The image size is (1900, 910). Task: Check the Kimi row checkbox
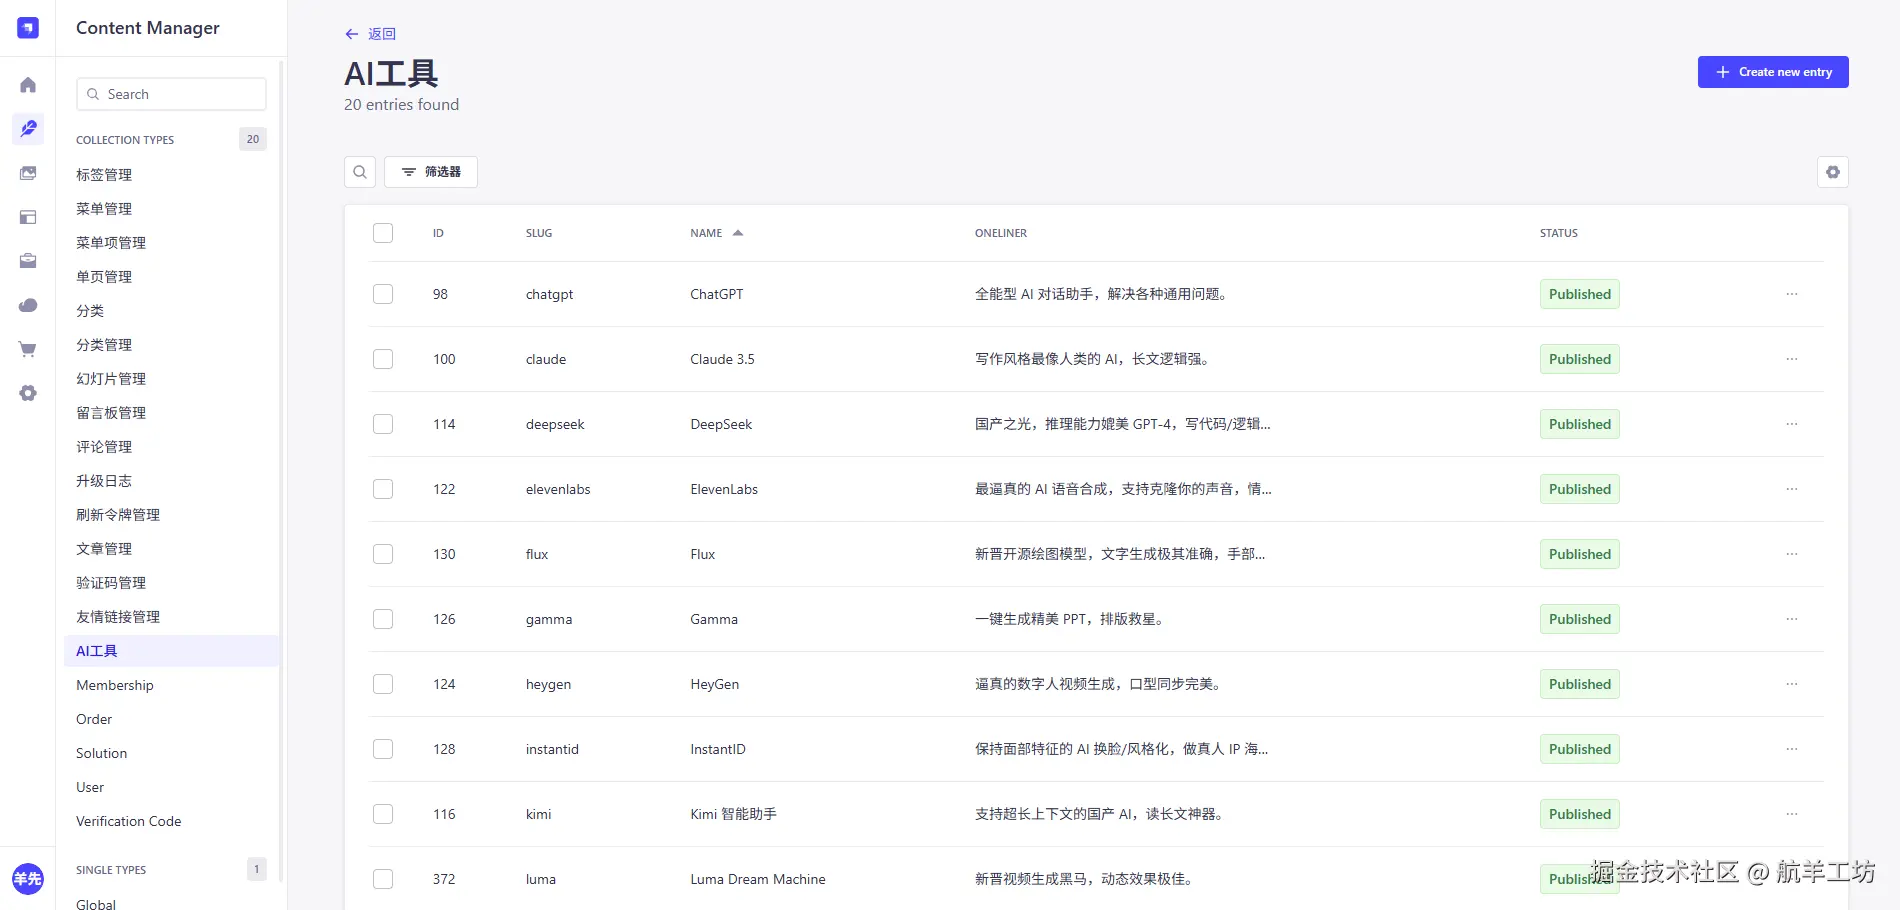pyautogui.click(x=383, y=814)
